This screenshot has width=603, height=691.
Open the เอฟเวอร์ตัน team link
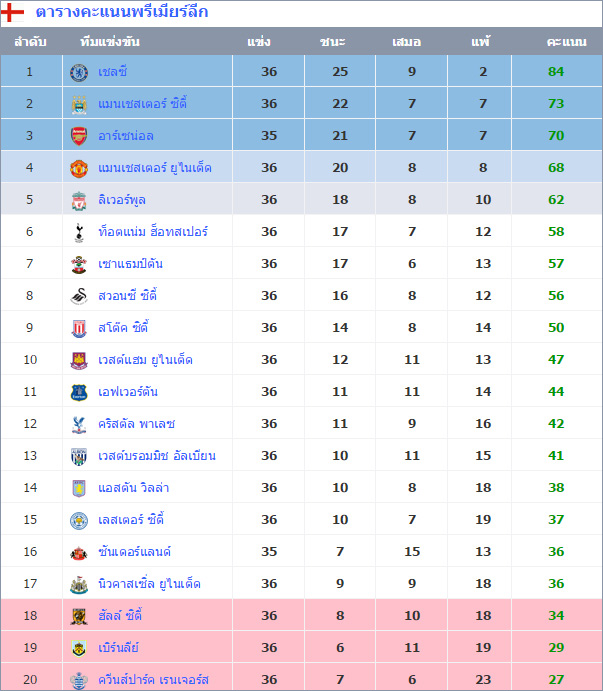tap(128, 392)
